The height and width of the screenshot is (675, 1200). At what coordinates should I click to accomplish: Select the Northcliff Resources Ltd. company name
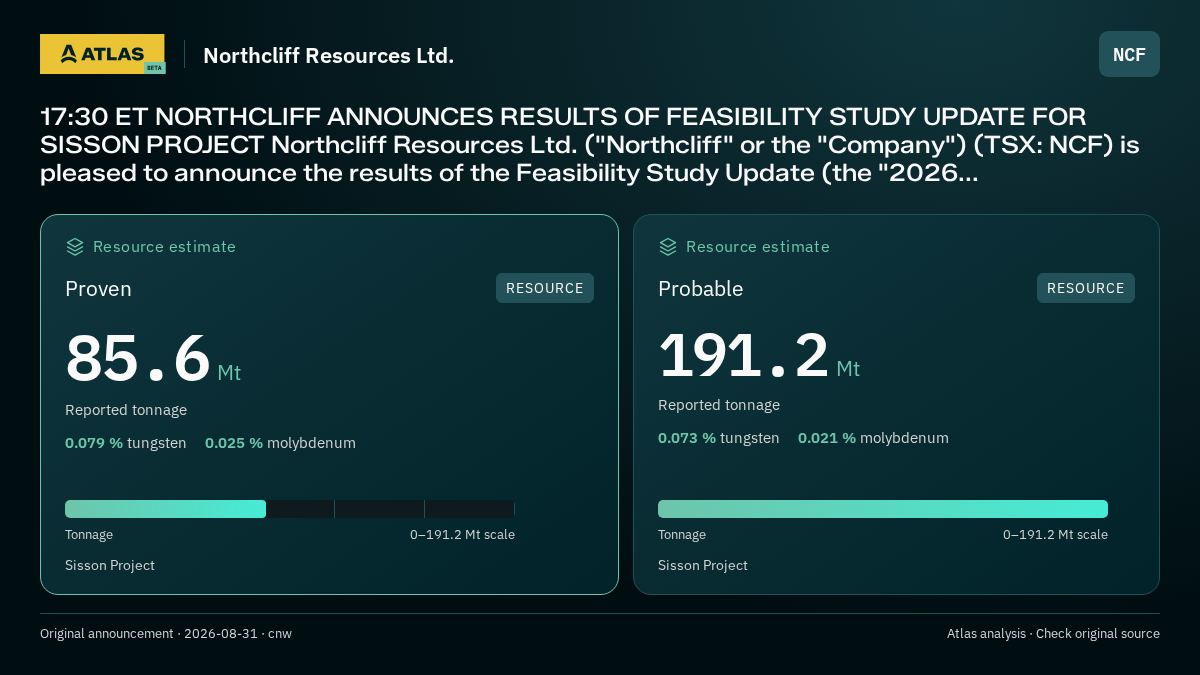pyautogui.click(x=329, y=55)
